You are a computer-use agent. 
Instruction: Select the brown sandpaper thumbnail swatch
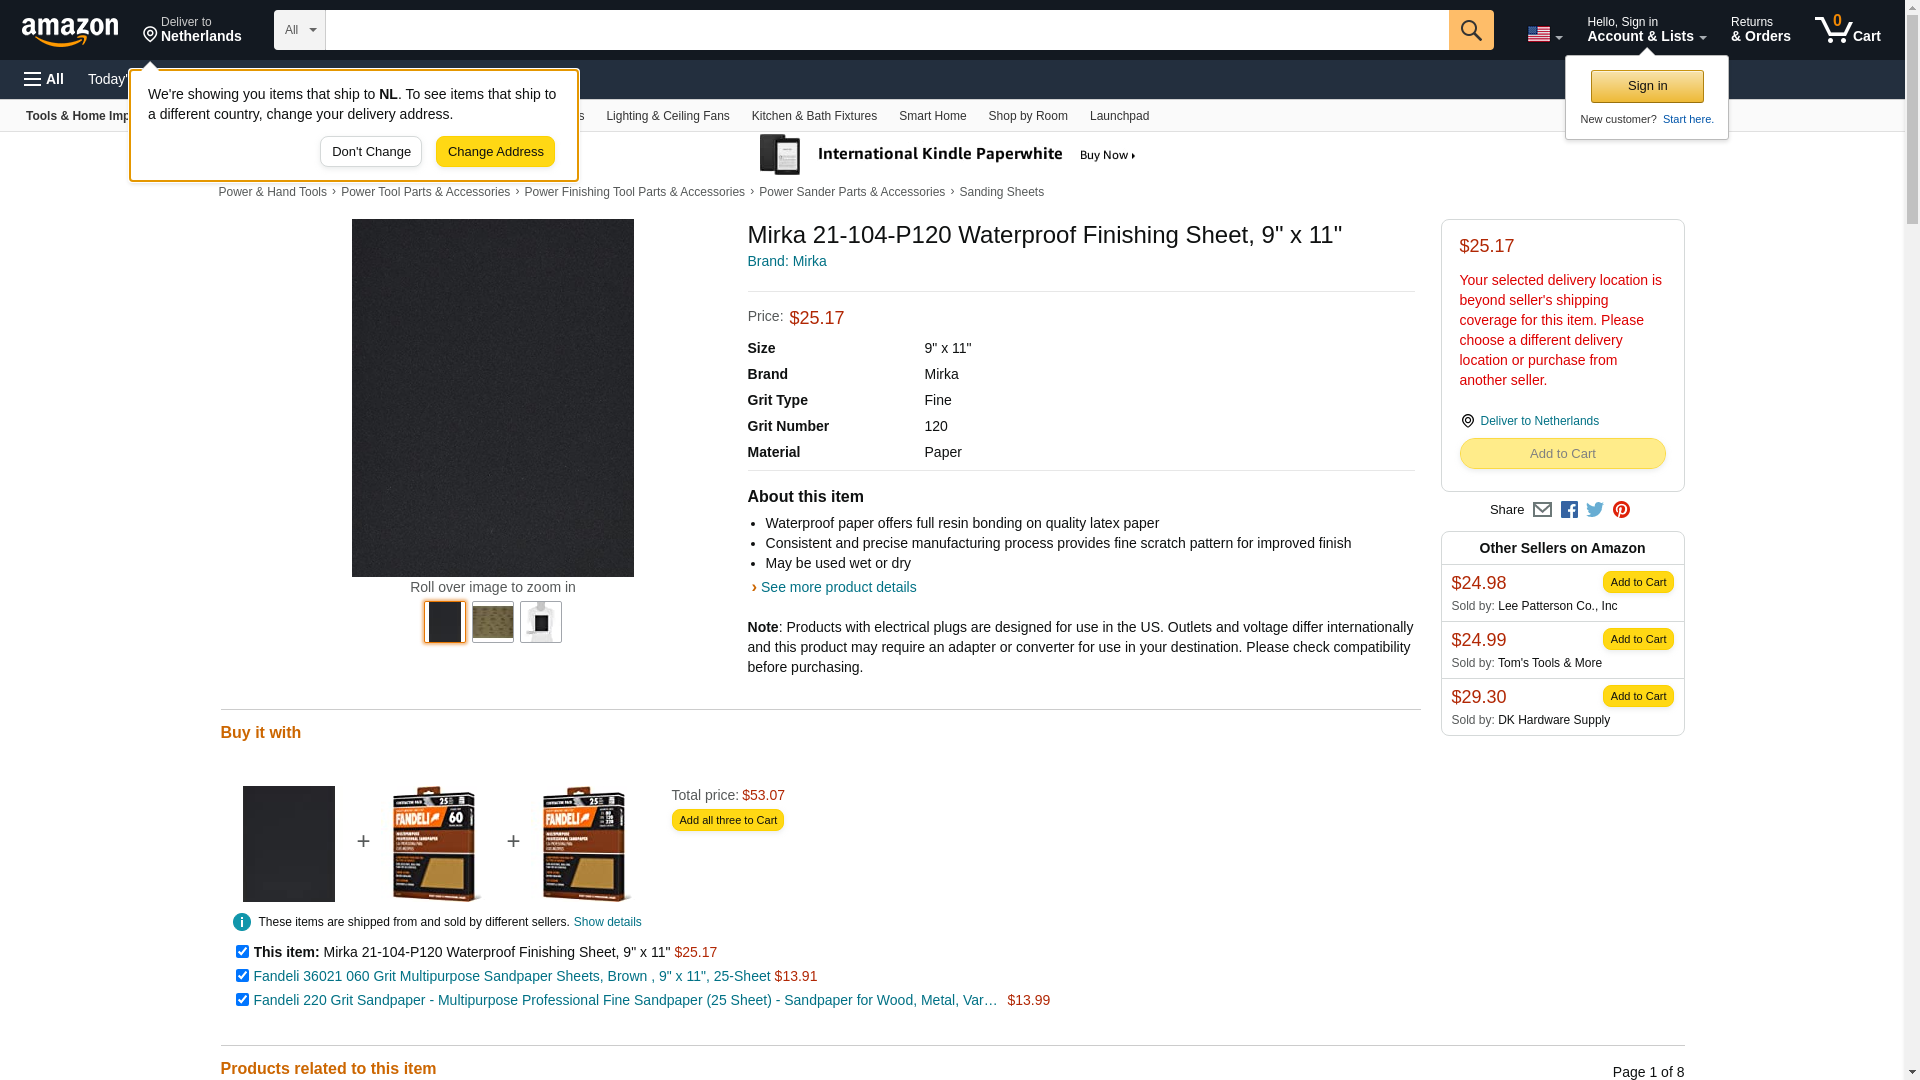492,622
